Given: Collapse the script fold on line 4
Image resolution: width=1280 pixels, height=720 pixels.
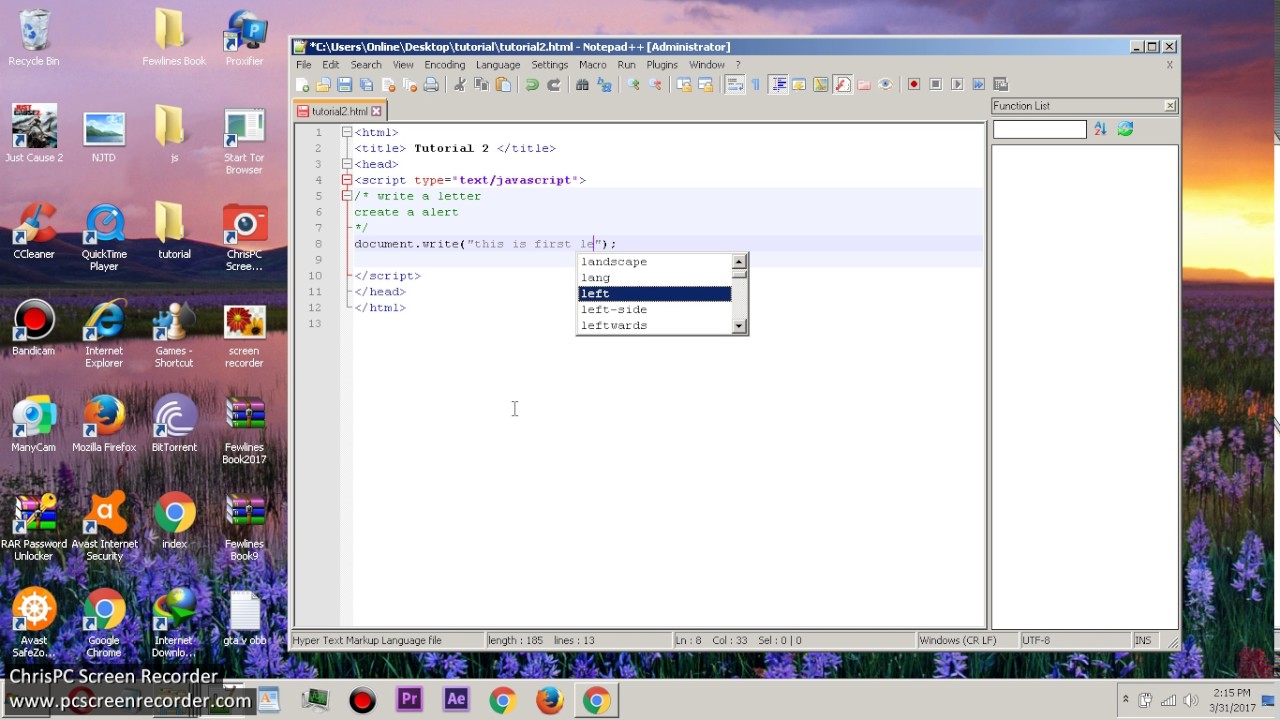Looking at the screenshot, I should pos(346,180).
